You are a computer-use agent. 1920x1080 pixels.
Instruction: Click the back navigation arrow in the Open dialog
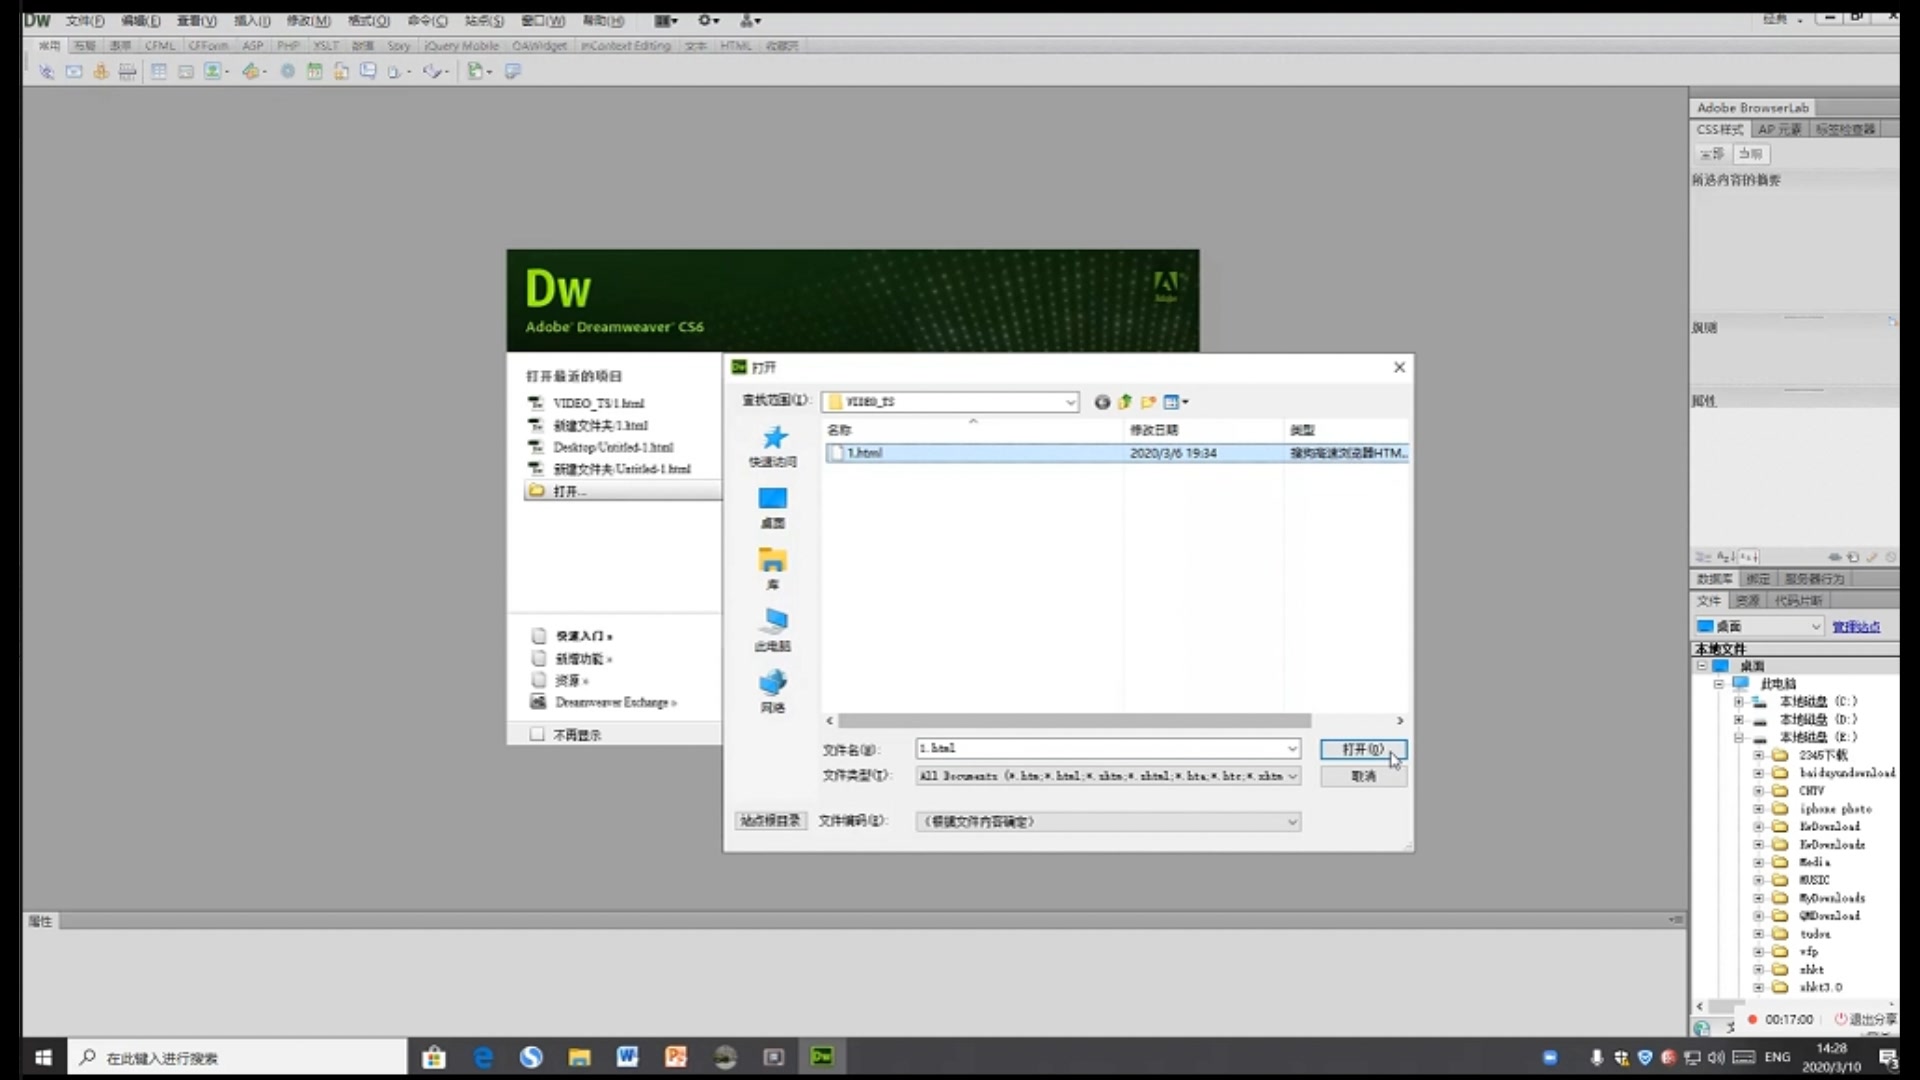(x=1102, y=402)
